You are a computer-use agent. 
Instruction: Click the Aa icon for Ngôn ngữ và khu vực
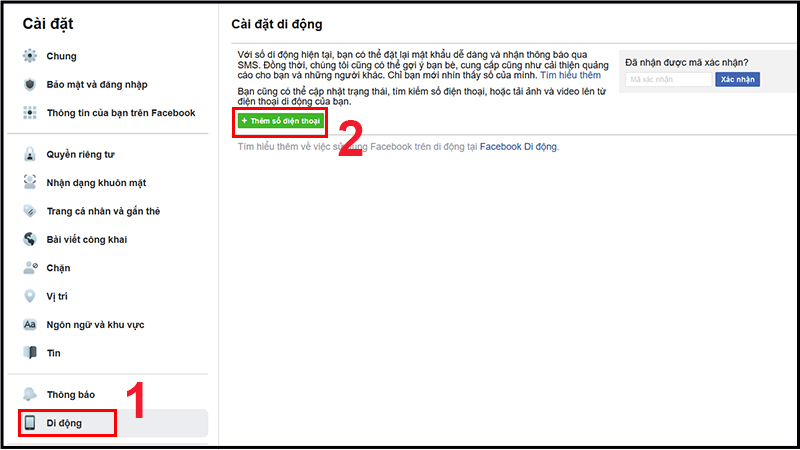pyautogui.click(x=30, y=324)
